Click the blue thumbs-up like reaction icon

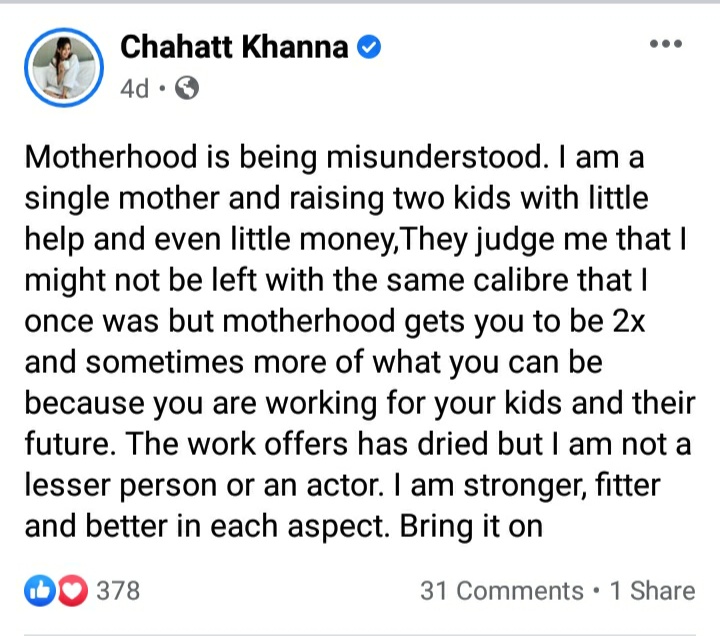point(40,590)
